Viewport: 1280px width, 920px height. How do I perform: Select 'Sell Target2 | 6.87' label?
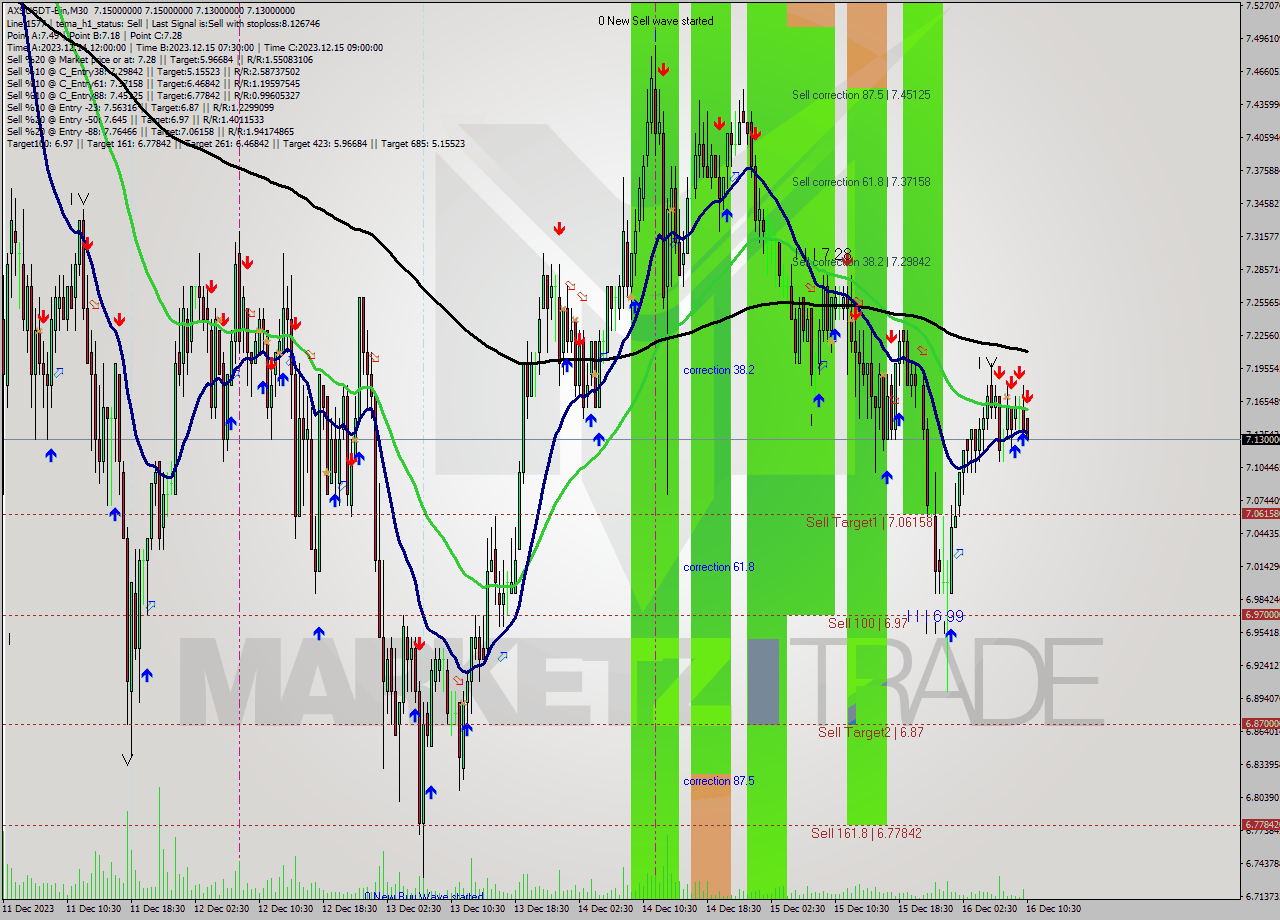pyautogui.click(x=870, y=732)
